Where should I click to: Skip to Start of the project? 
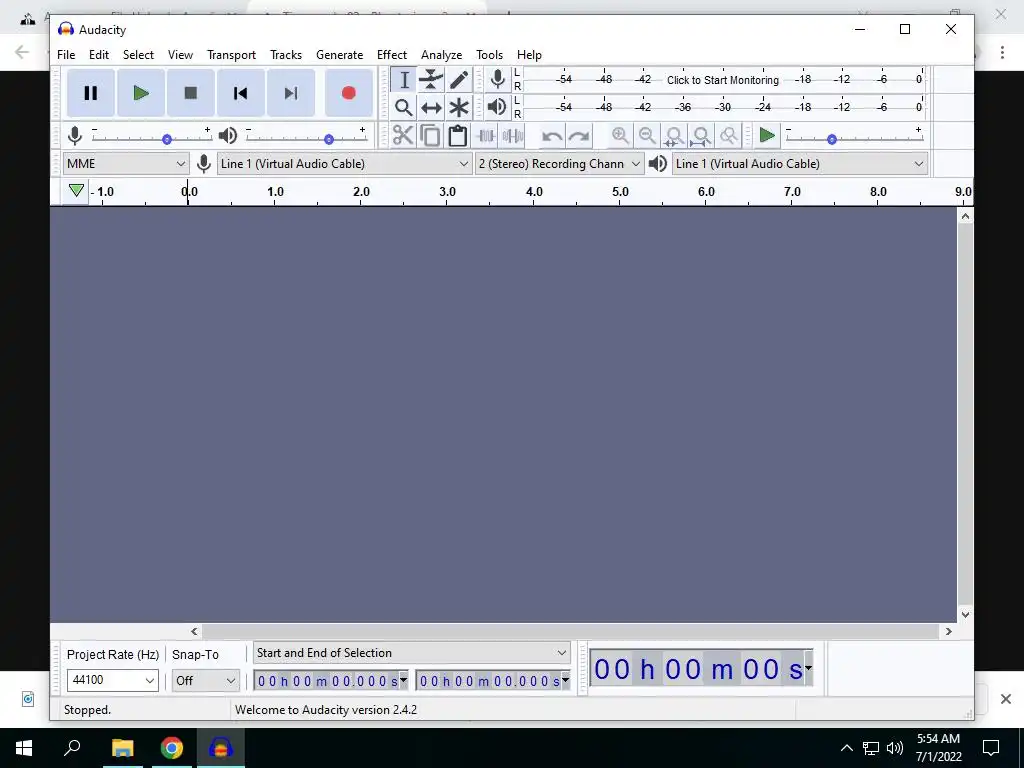pyautogui.click(x=240, y=93)
